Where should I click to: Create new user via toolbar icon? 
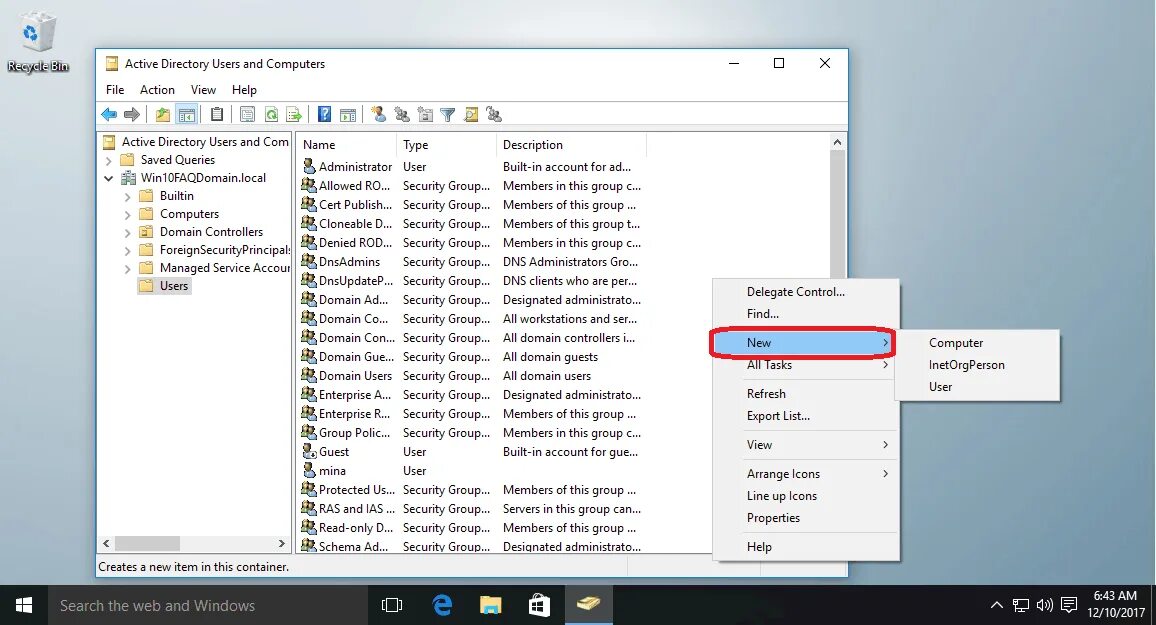379,114
